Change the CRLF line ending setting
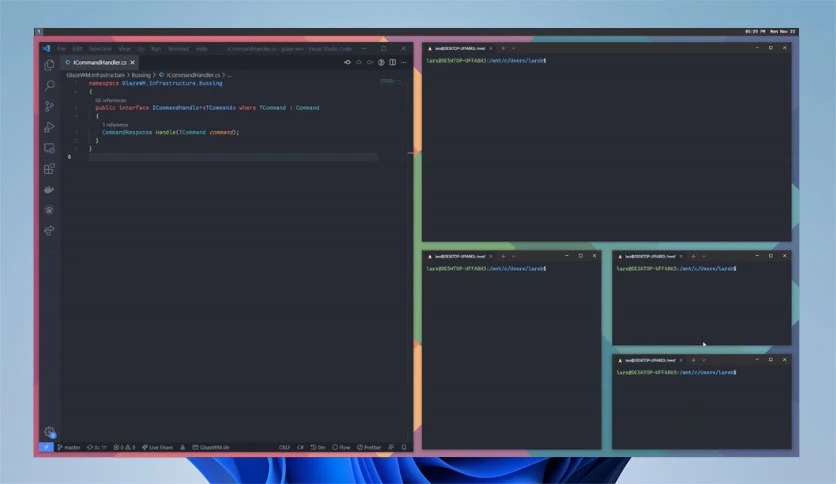Screen dimensions: 836x484 coord(285,447)
